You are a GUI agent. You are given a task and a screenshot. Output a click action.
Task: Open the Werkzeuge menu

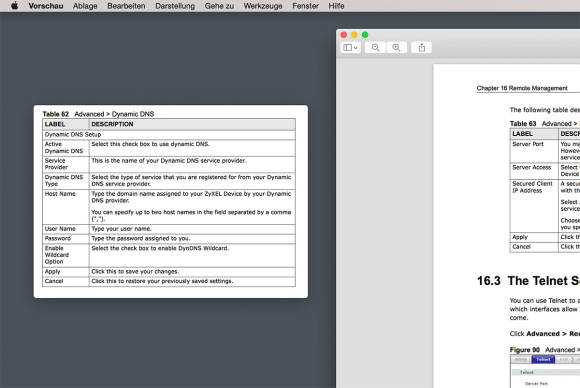(x=263, y=6)
